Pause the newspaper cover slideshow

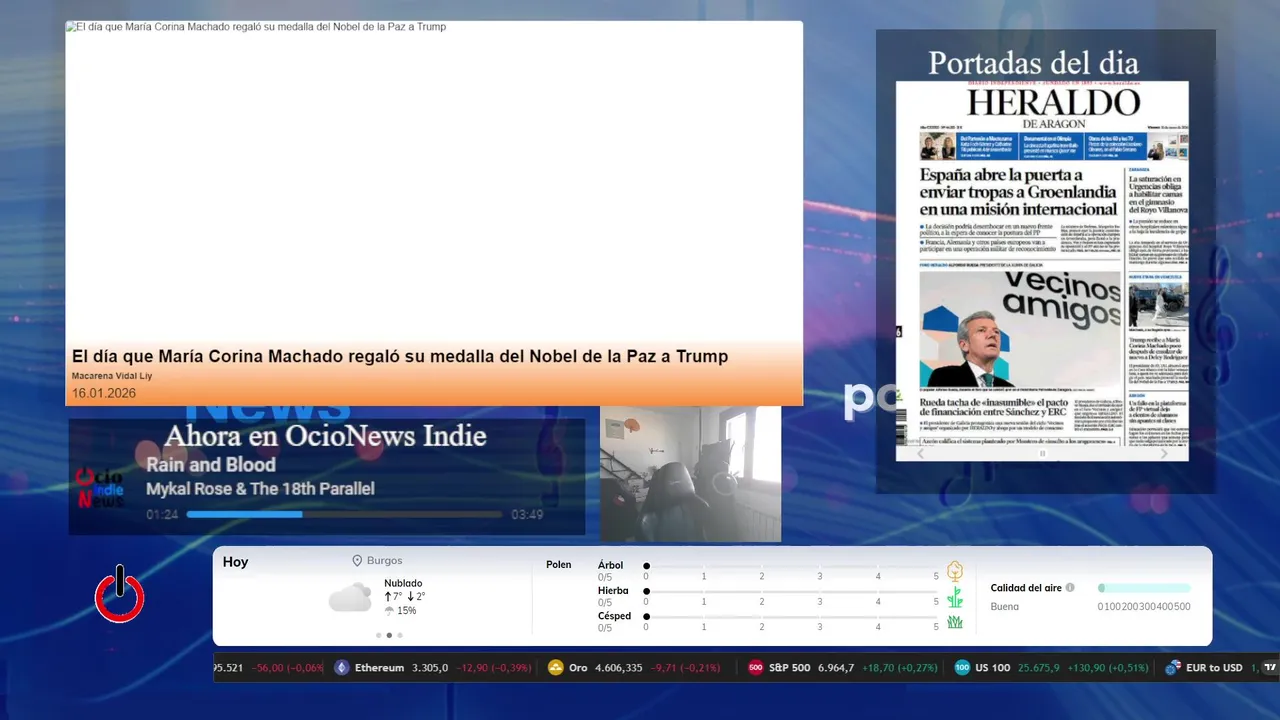(1042, 453)
